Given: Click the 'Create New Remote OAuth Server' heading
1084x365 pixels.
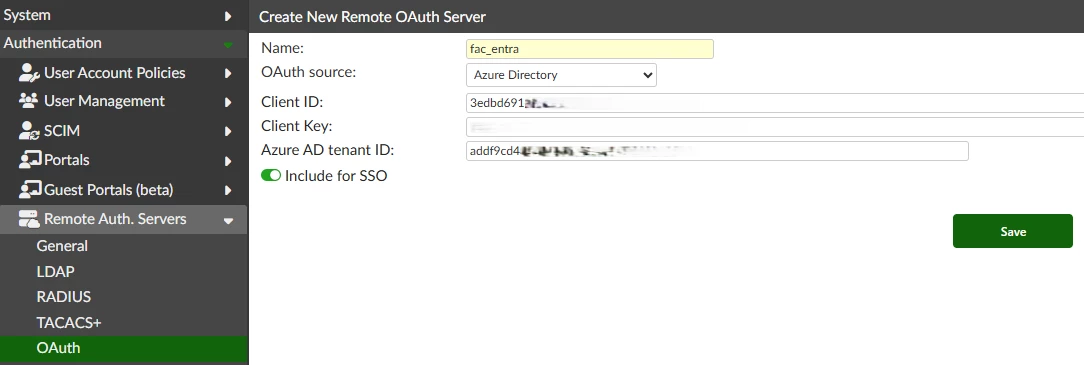Looking at the screenshot, I should pyautogui.click(x=373, y=17).
